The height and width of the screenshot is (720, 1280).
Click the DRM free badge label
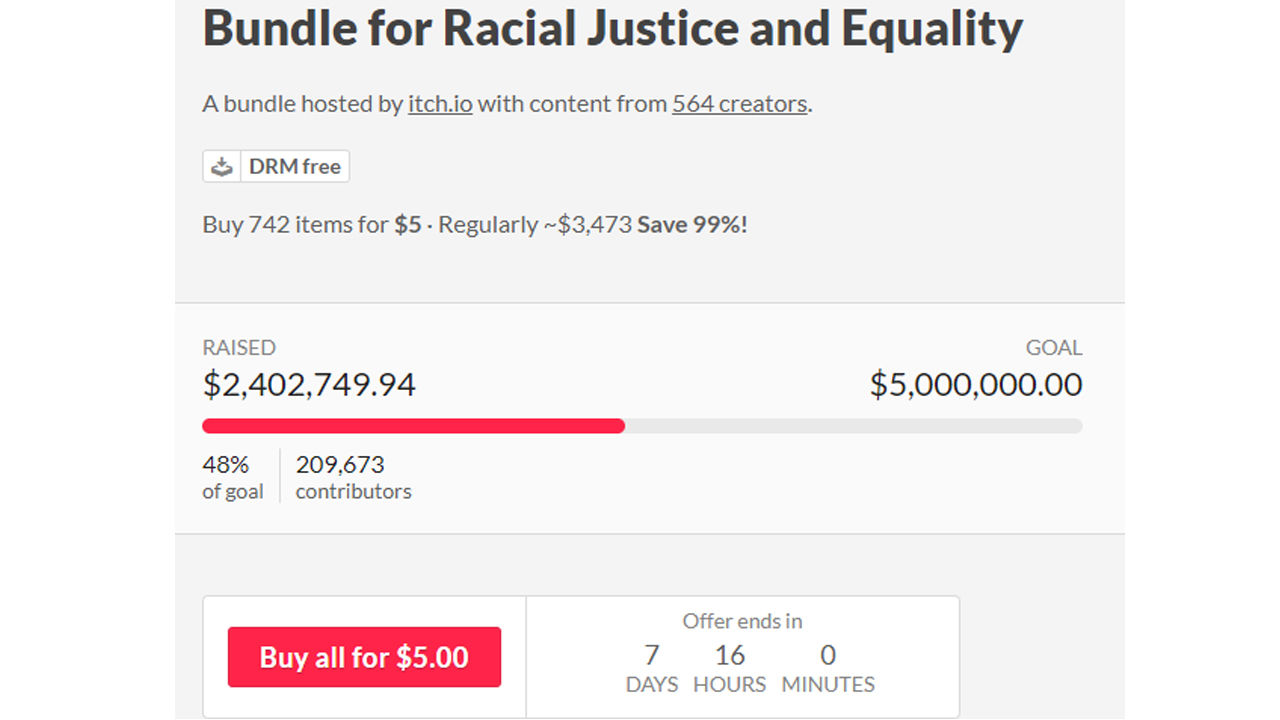(295, 167)
